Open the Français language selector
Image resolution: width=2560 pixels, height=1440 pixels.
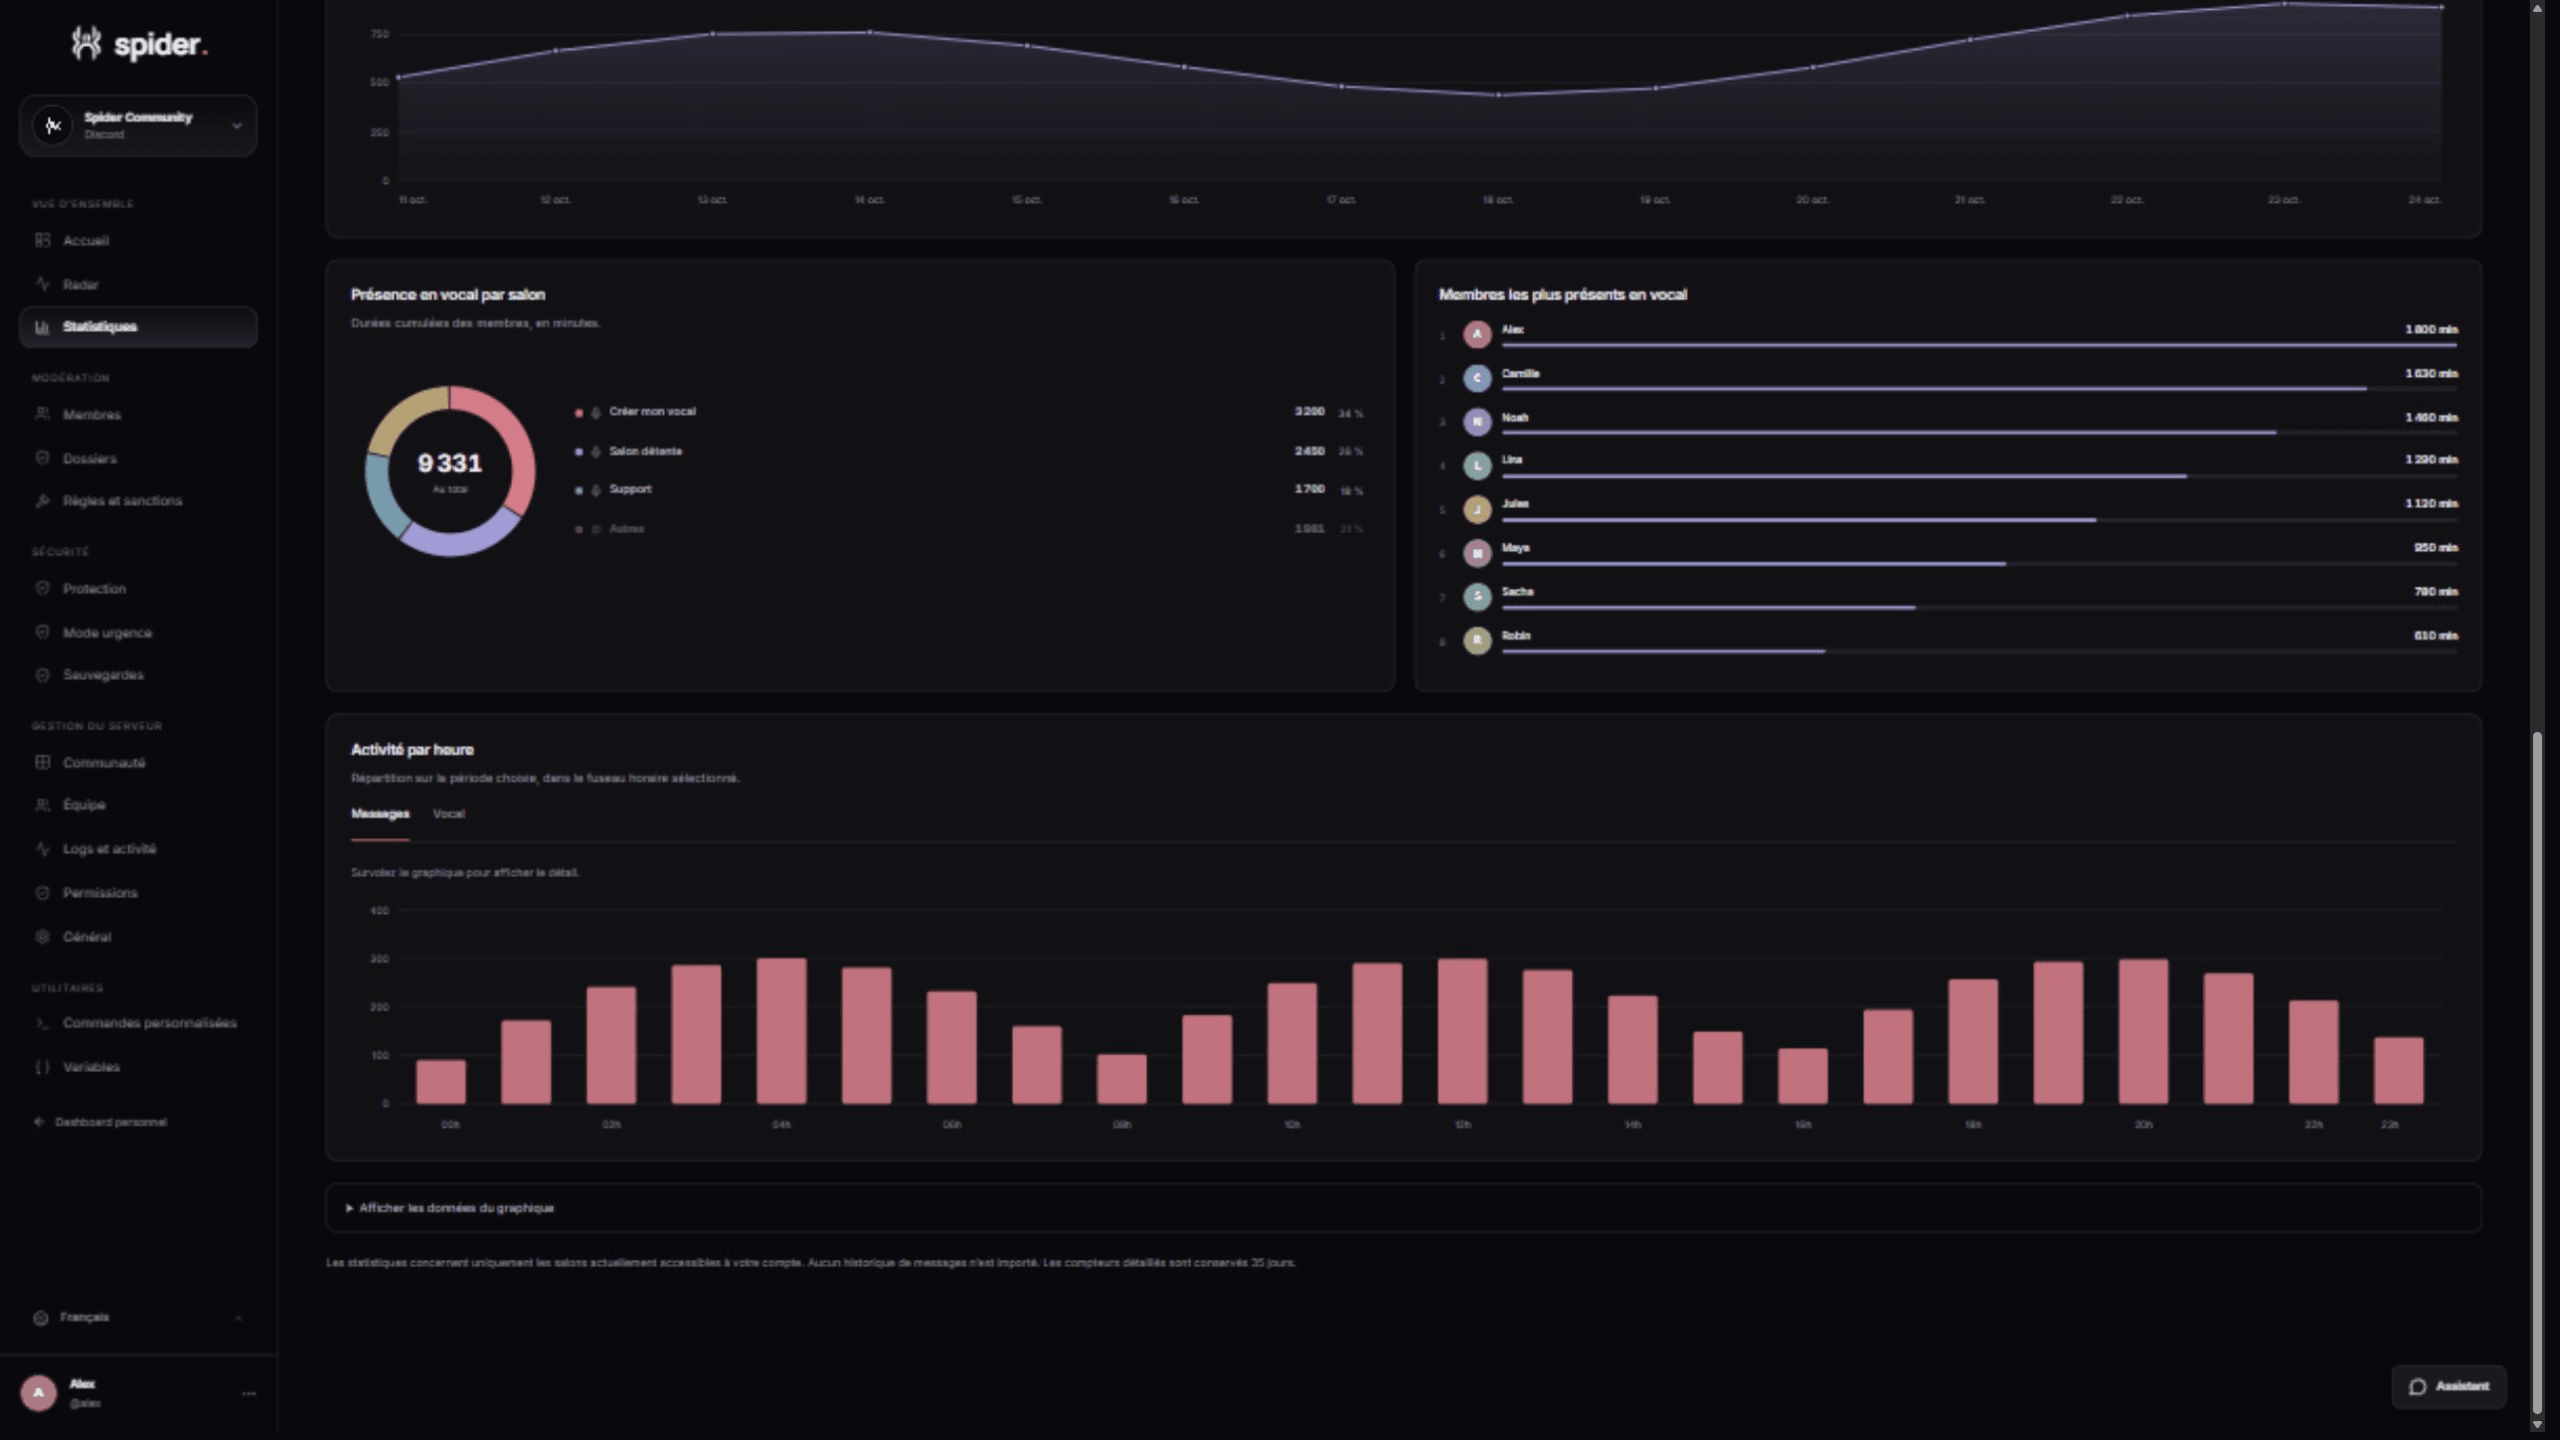point(138,1318)
